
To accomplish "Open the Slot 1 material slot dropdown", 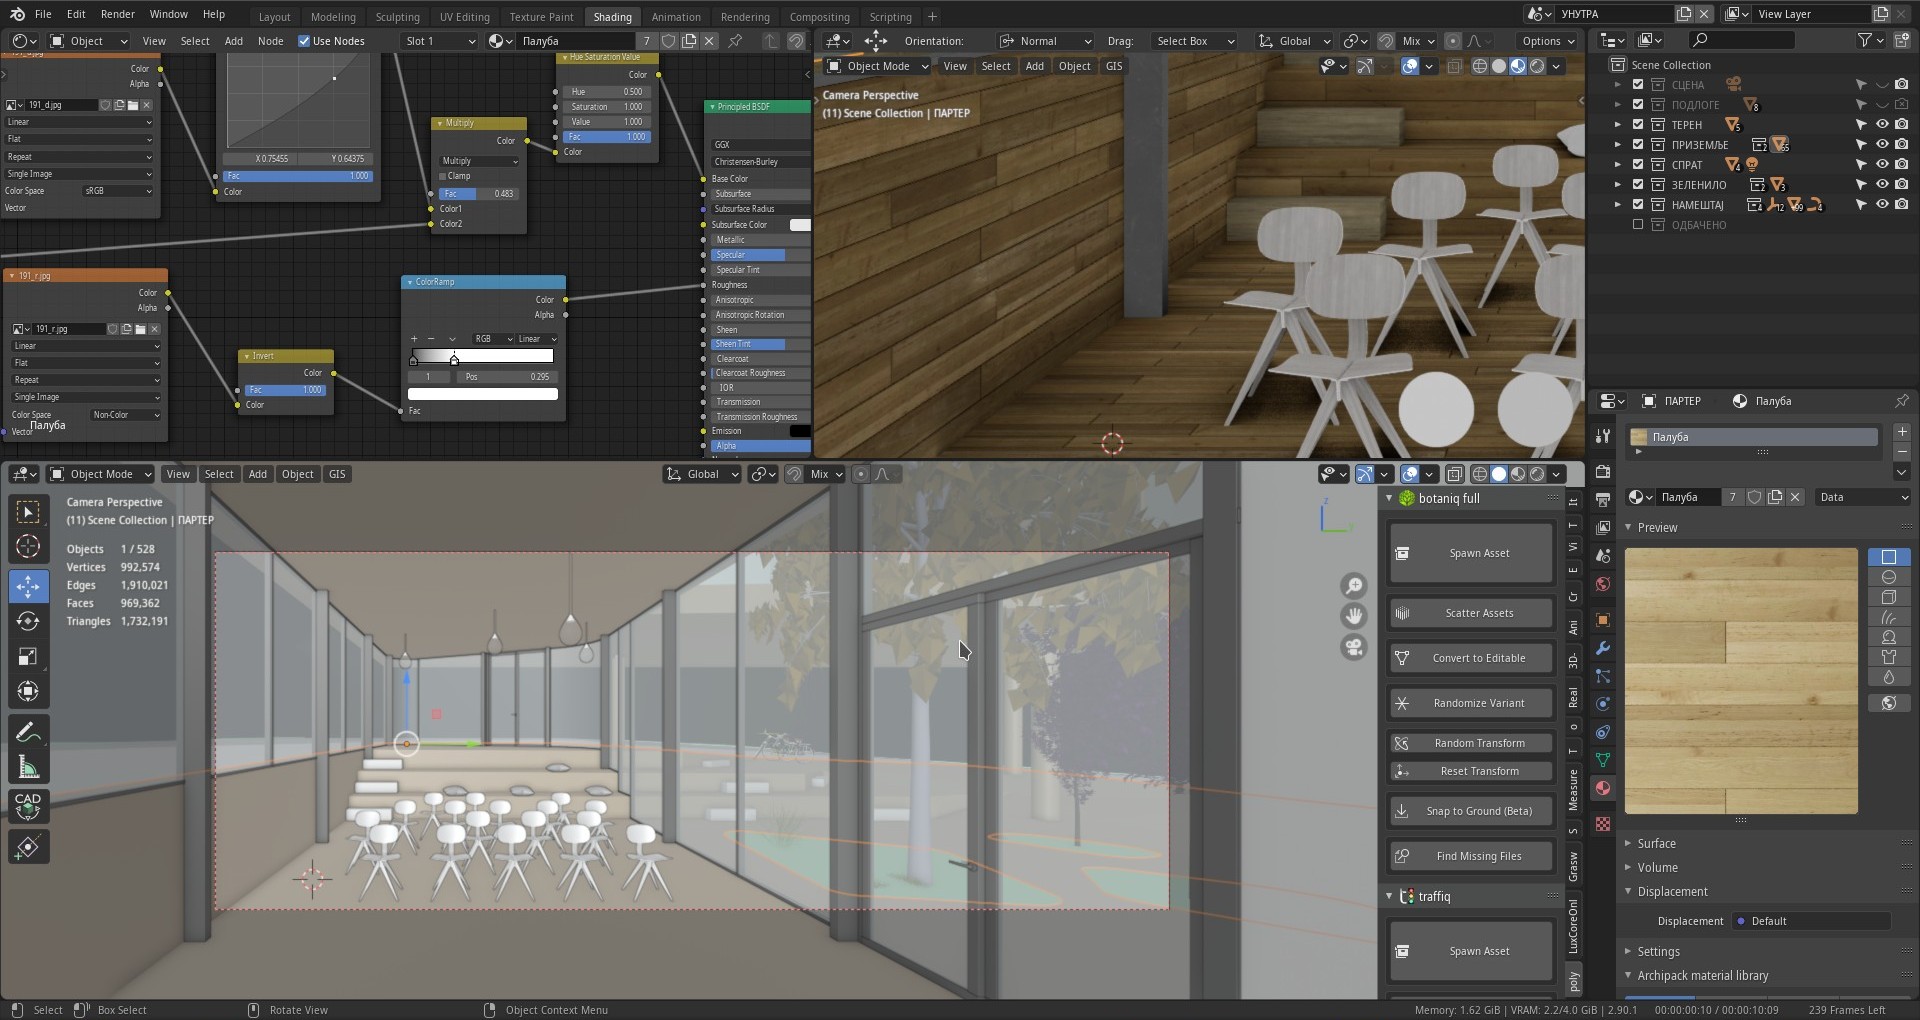I will coord(439,41).
